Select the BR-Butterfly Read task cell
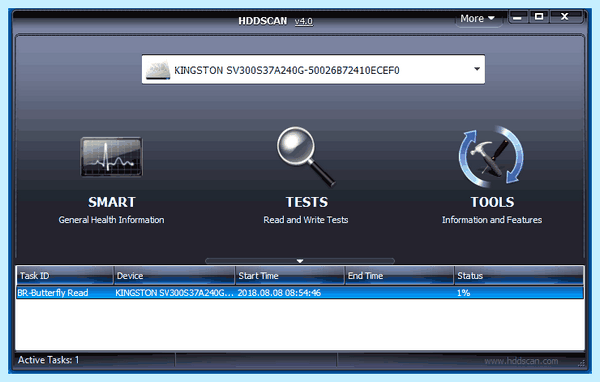Image resolution: width=600 pixels, height=382 pixels. pos(53,293)
